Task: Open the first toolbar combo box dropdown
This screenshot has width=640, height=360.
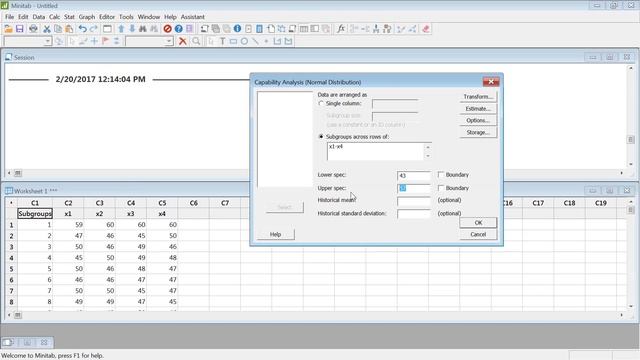Action: coord(48,41)
